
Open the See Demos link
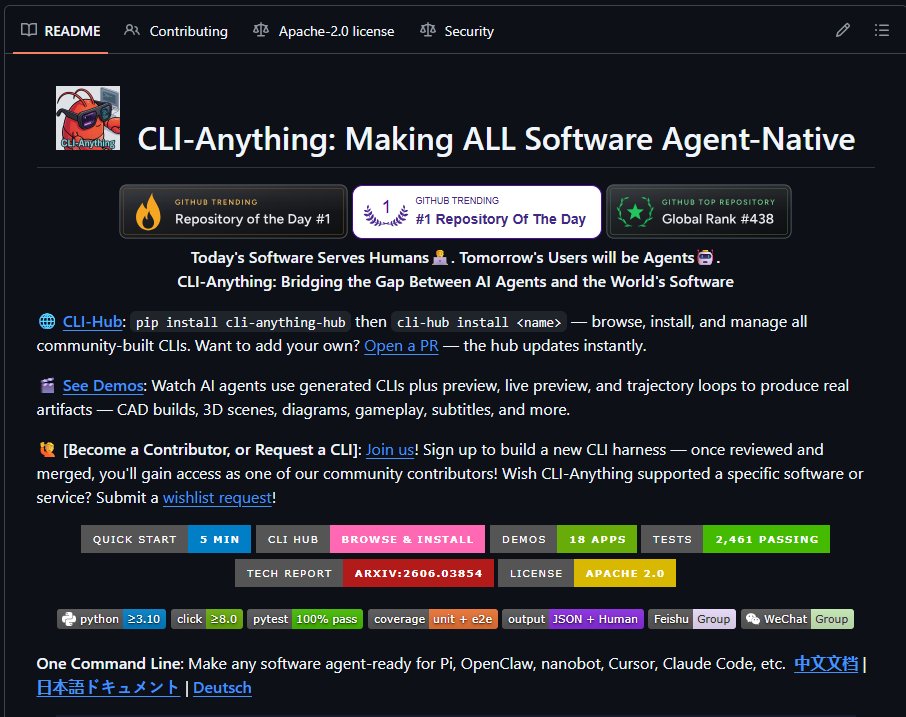[x=103, y=386]
